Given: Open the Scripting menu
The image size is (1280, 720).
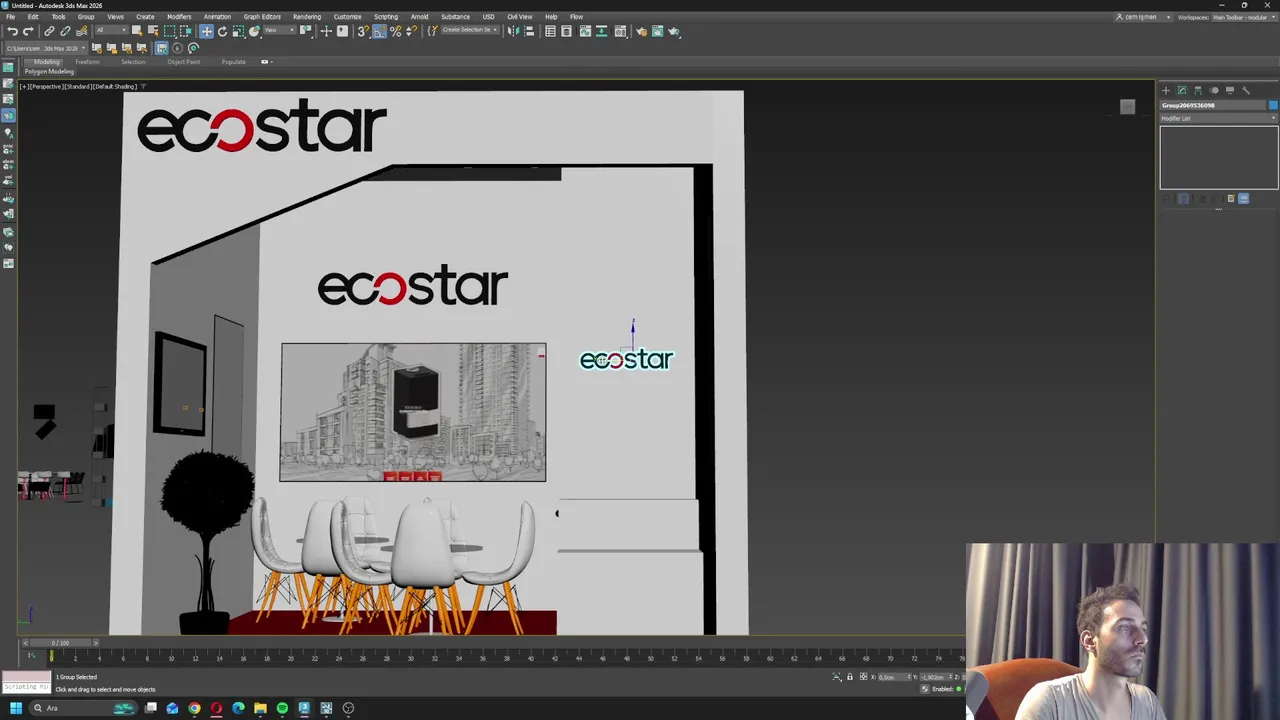Looking at the screenshot, I should [x=385, y=17].
